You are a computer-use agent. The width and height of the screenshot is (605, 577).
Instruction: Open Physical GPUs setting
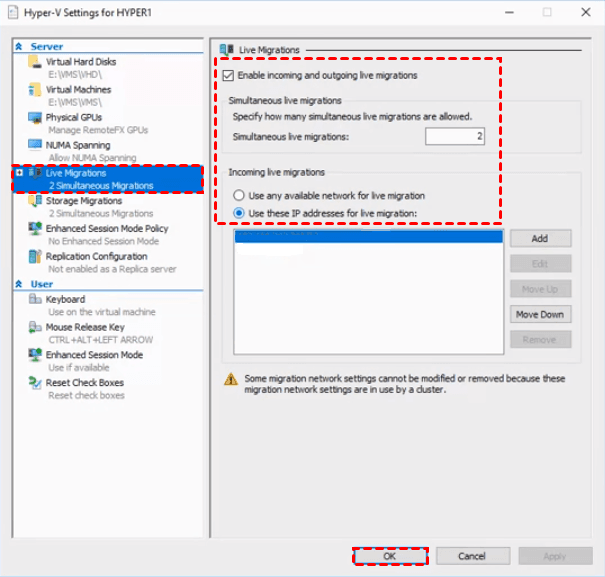74,117
